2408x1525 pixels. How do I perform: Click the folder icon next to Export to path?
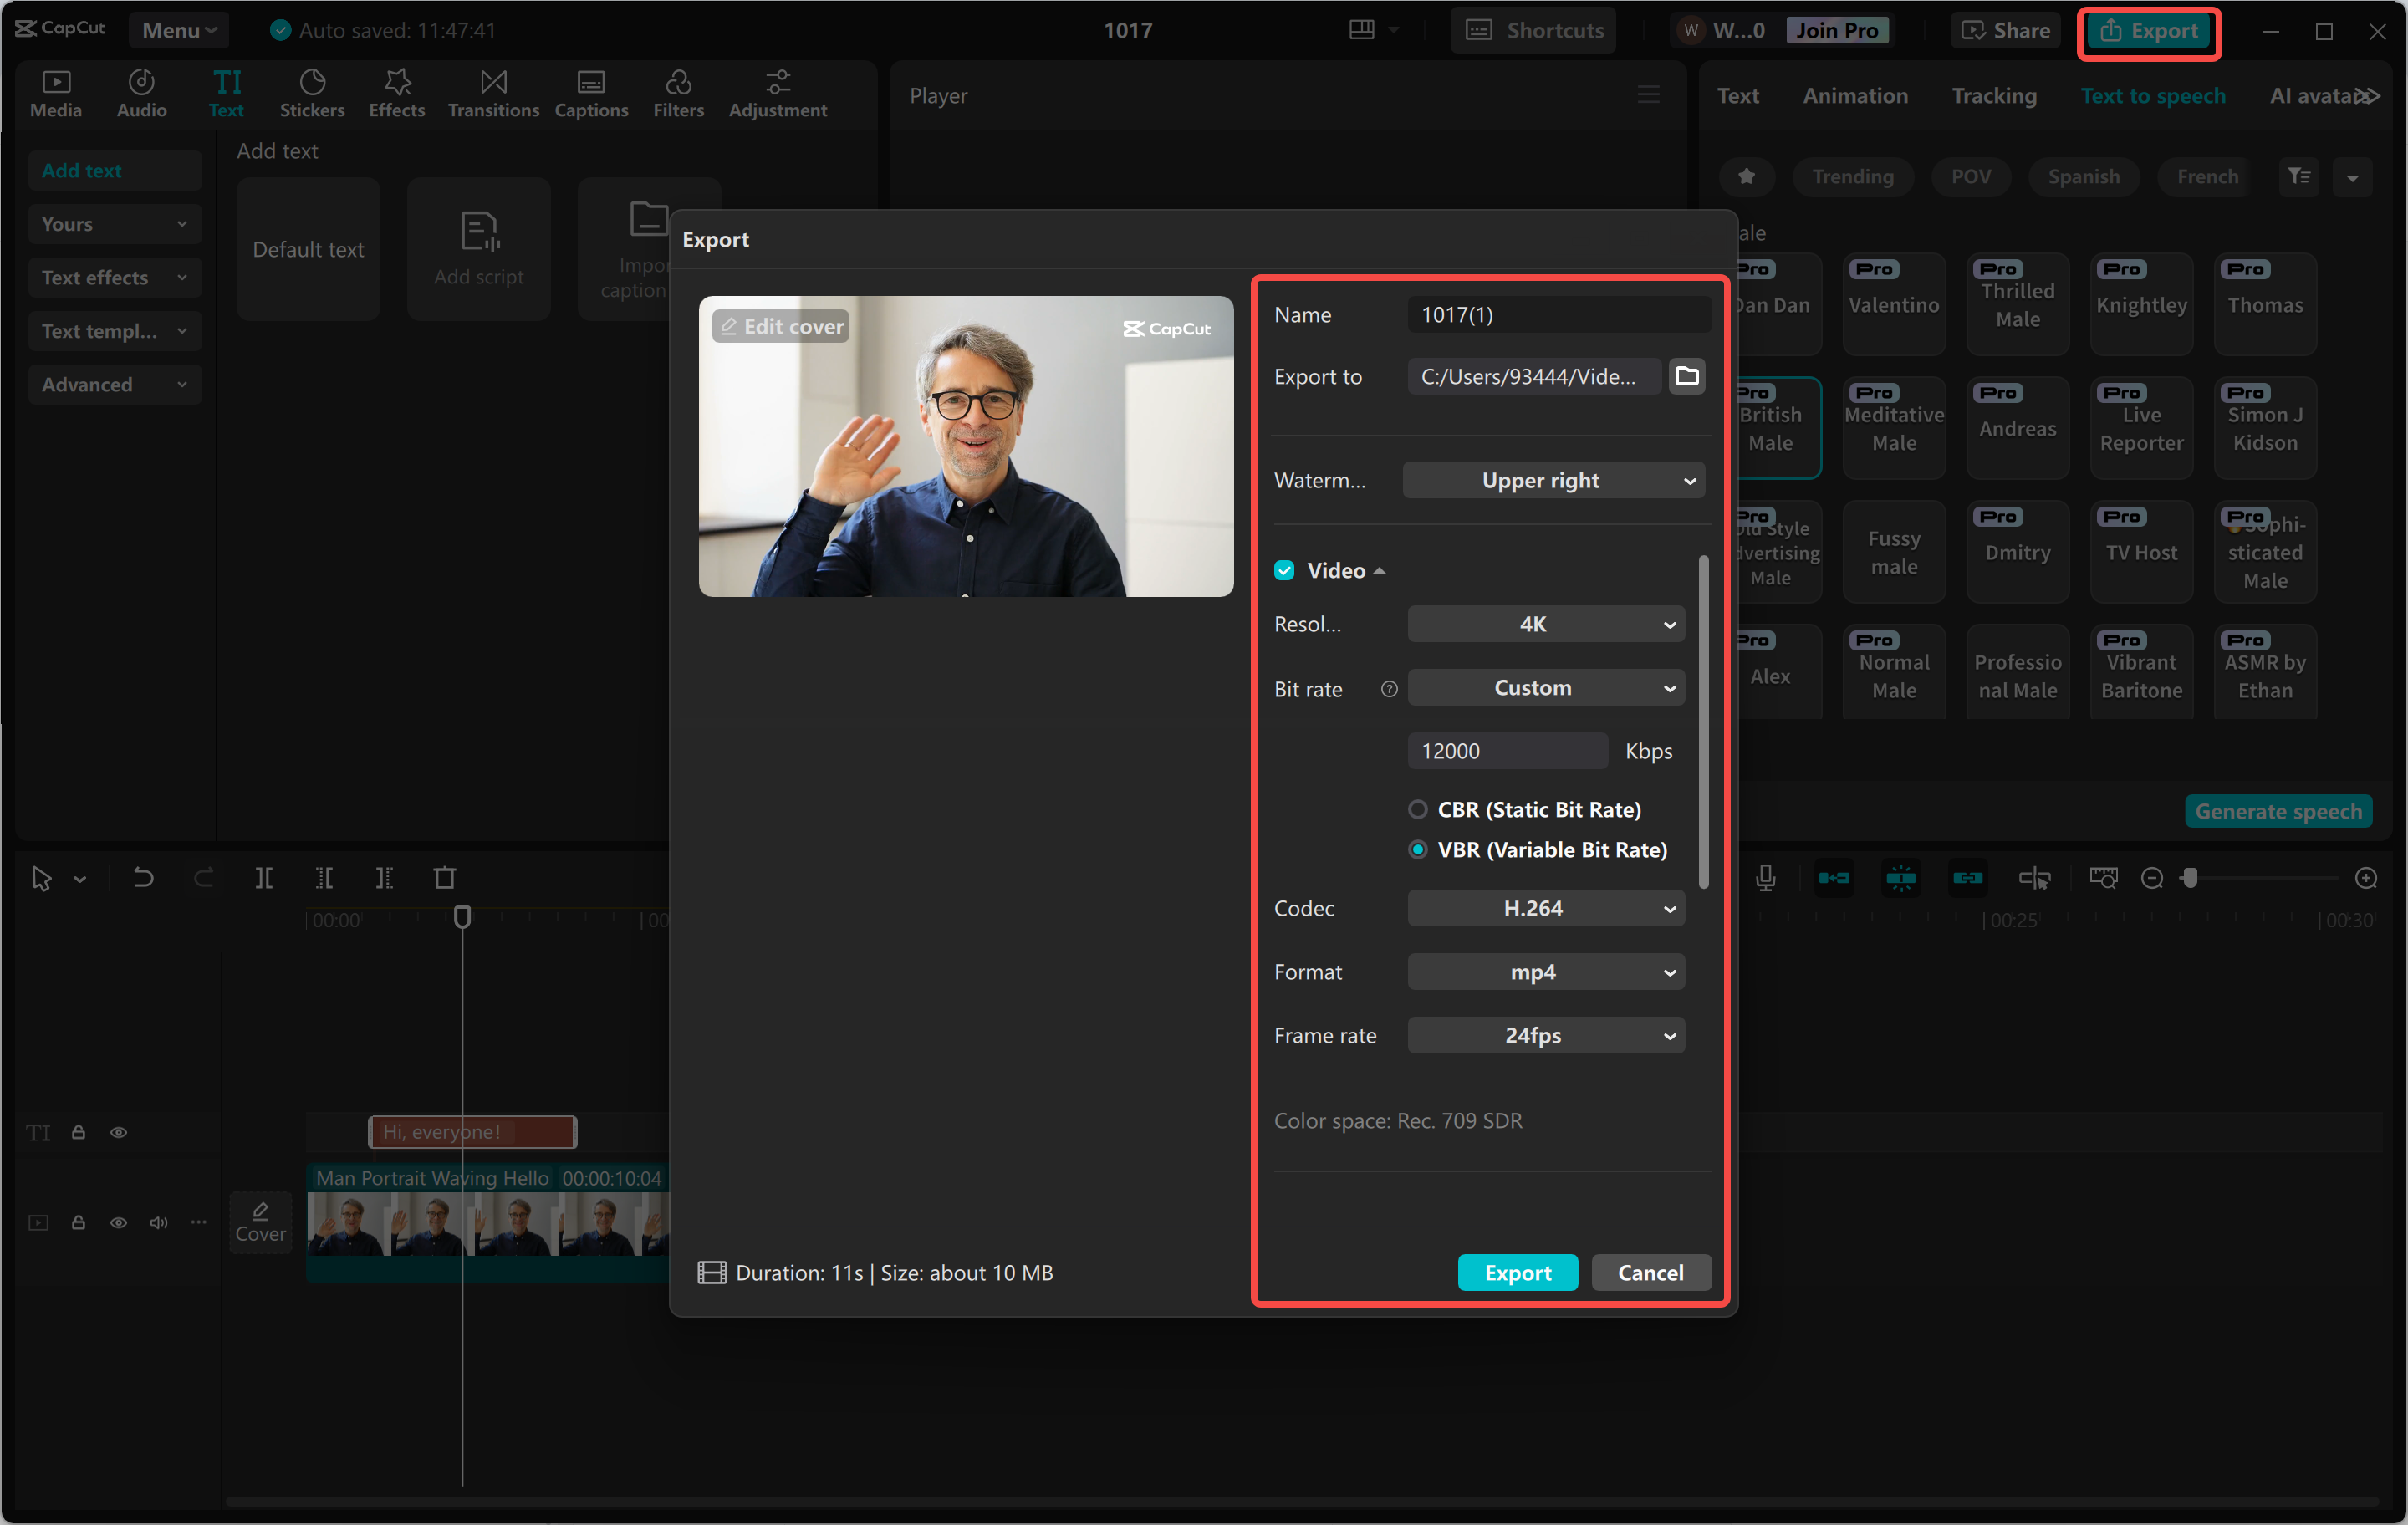1687,376
